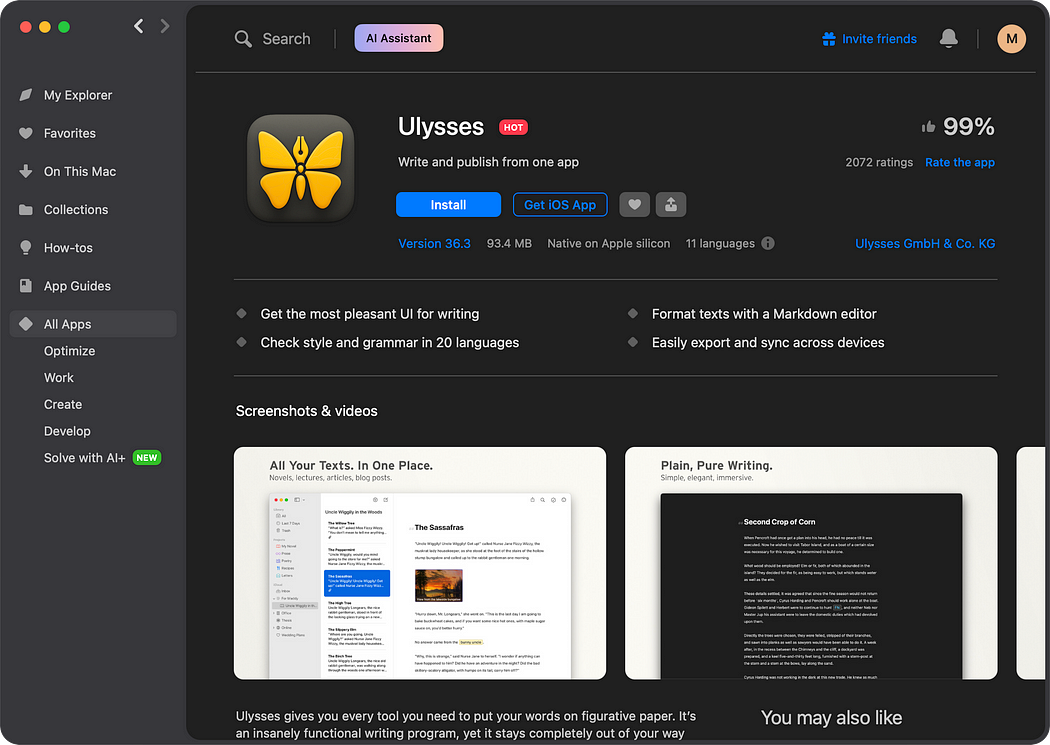
Task: Open Ulysses GmbH & Co. KG developer link
Action: coord(925,243)
